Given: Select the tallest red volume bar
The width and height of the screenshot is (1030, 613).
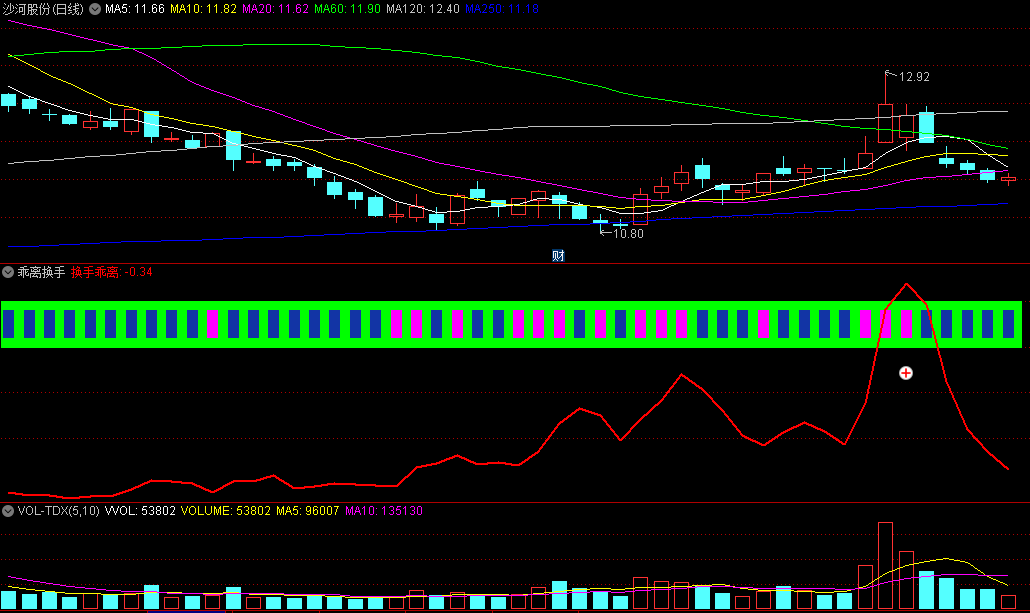Looking at the screenshot, I should point(885,566).
